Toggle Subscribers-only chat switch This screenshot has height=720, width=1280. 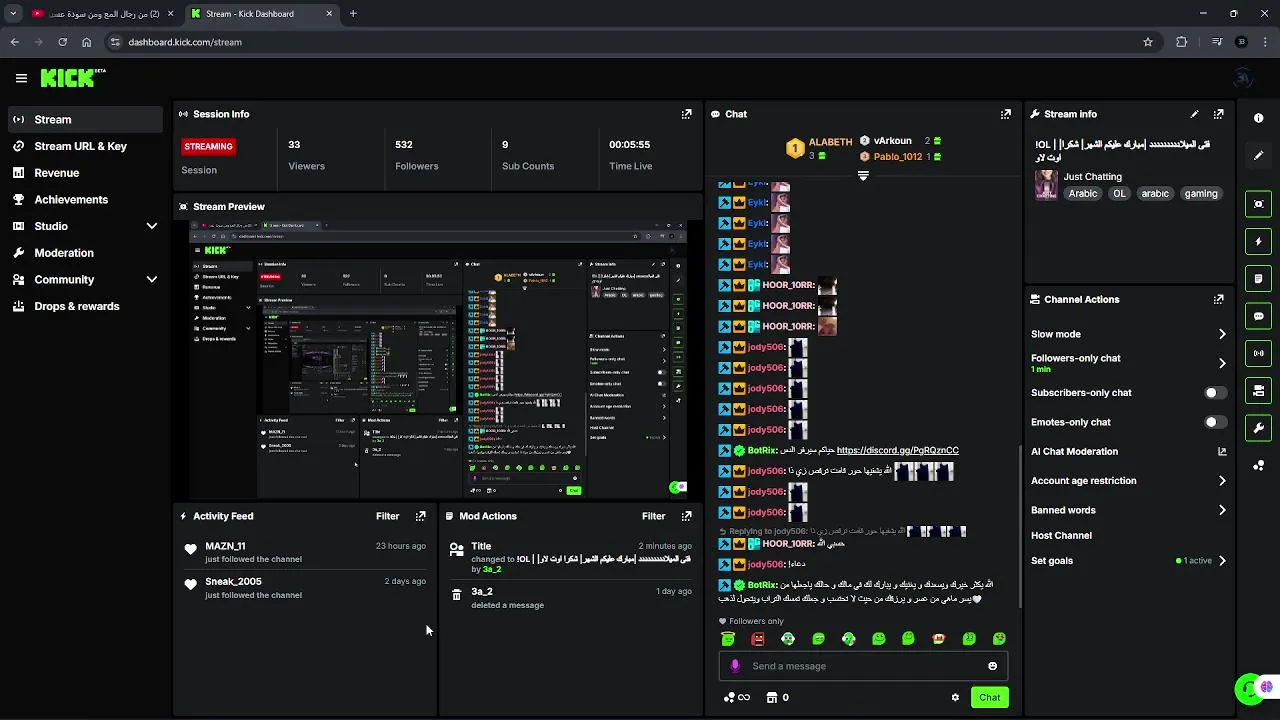click(1216, 393)
